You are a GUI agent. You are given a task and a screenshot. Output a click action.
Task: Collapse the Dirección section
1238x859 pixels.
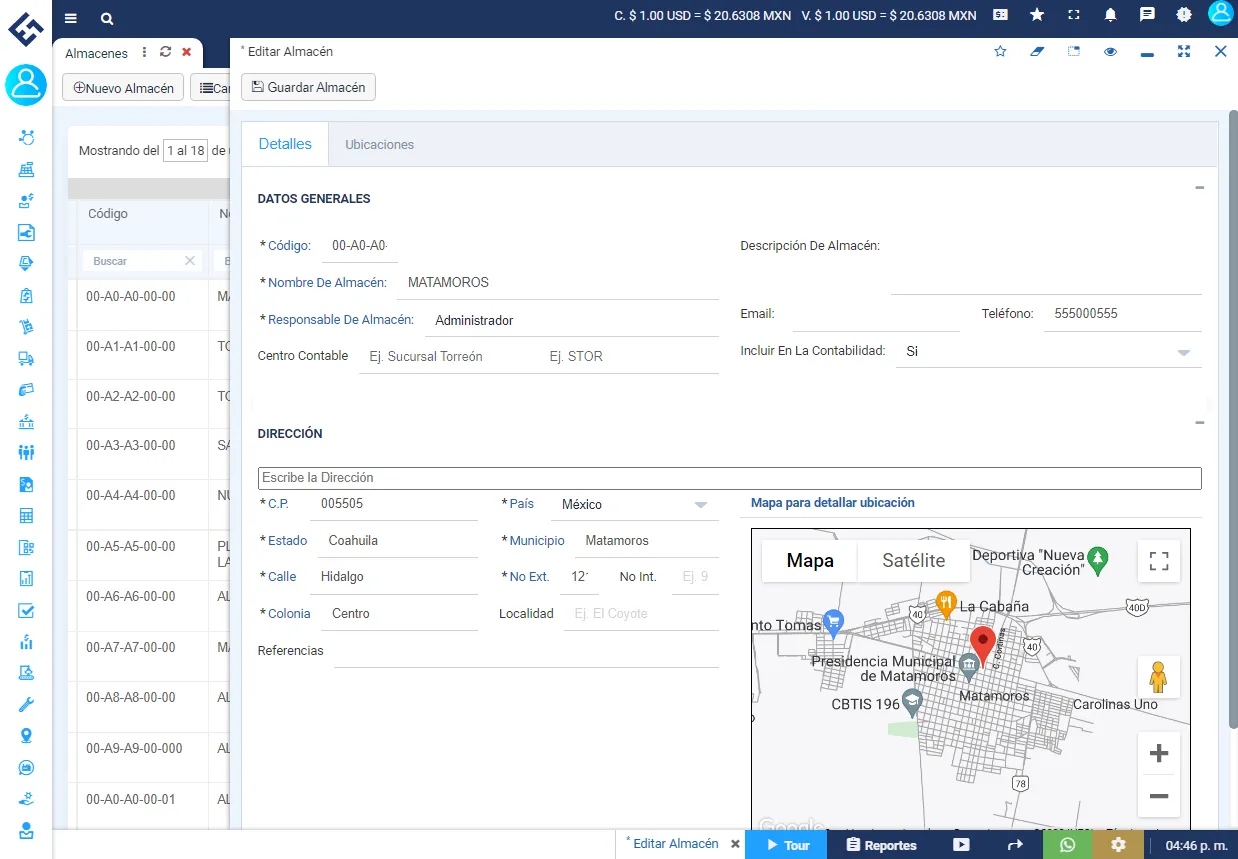pos(1199,423)
